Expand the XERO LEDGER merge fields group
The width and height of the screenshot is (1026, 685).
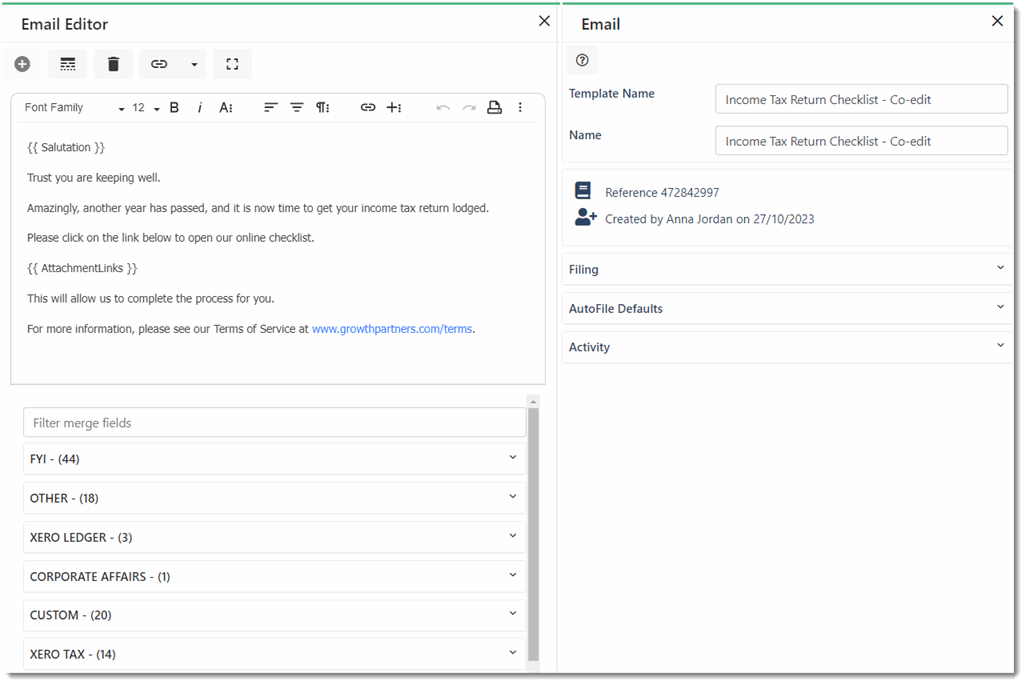[273, 537]
